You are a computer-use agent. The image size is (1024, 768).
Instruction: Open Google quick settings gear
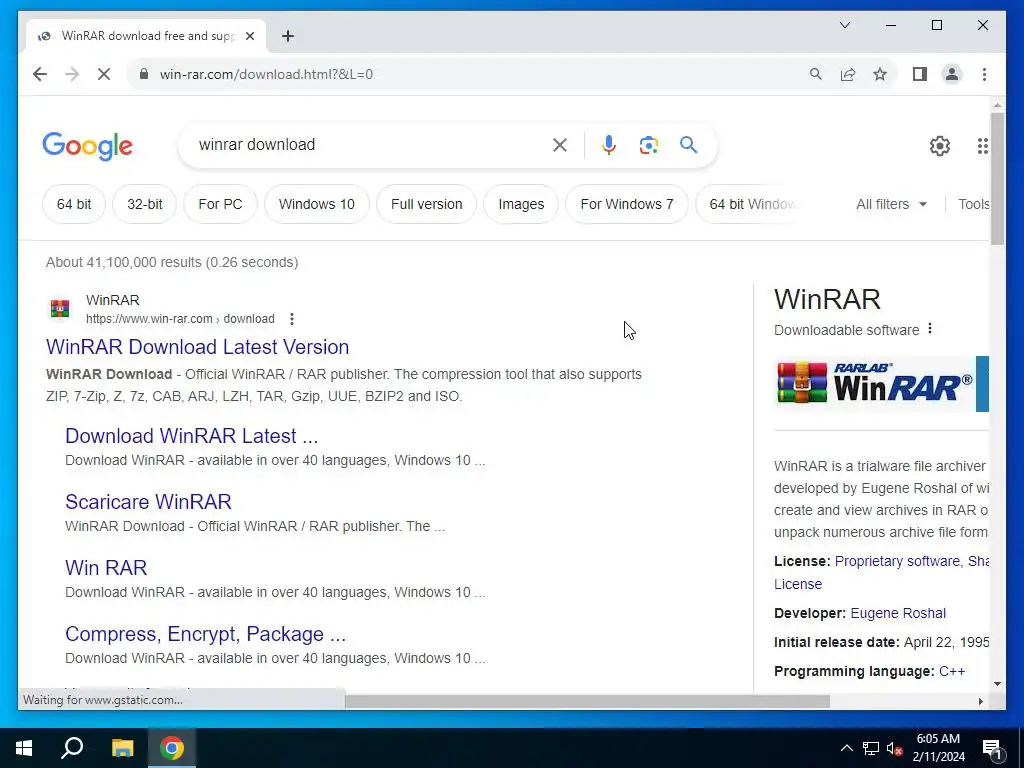(x=939, y=146)
